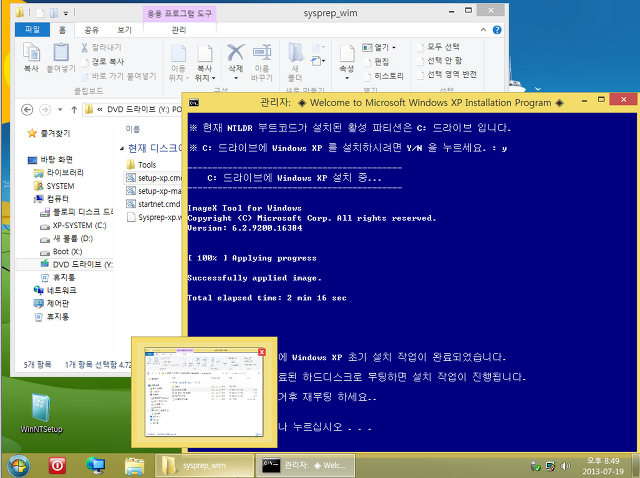Image resolution: width=640 pixels, height=478 pixels.
Task: Open Explorer help question mark icon
Action: [x=497, y=29]
